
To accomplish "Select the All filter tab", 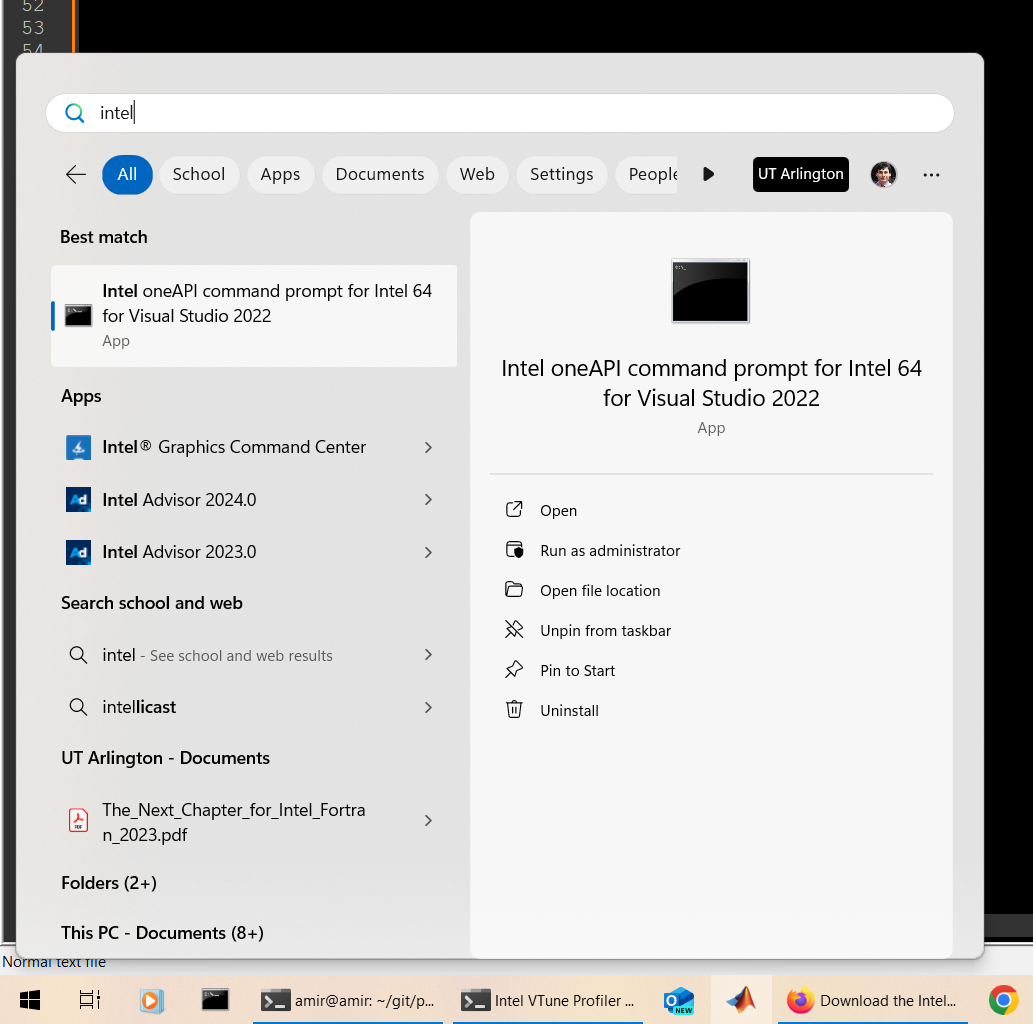I will click(127, 175).
